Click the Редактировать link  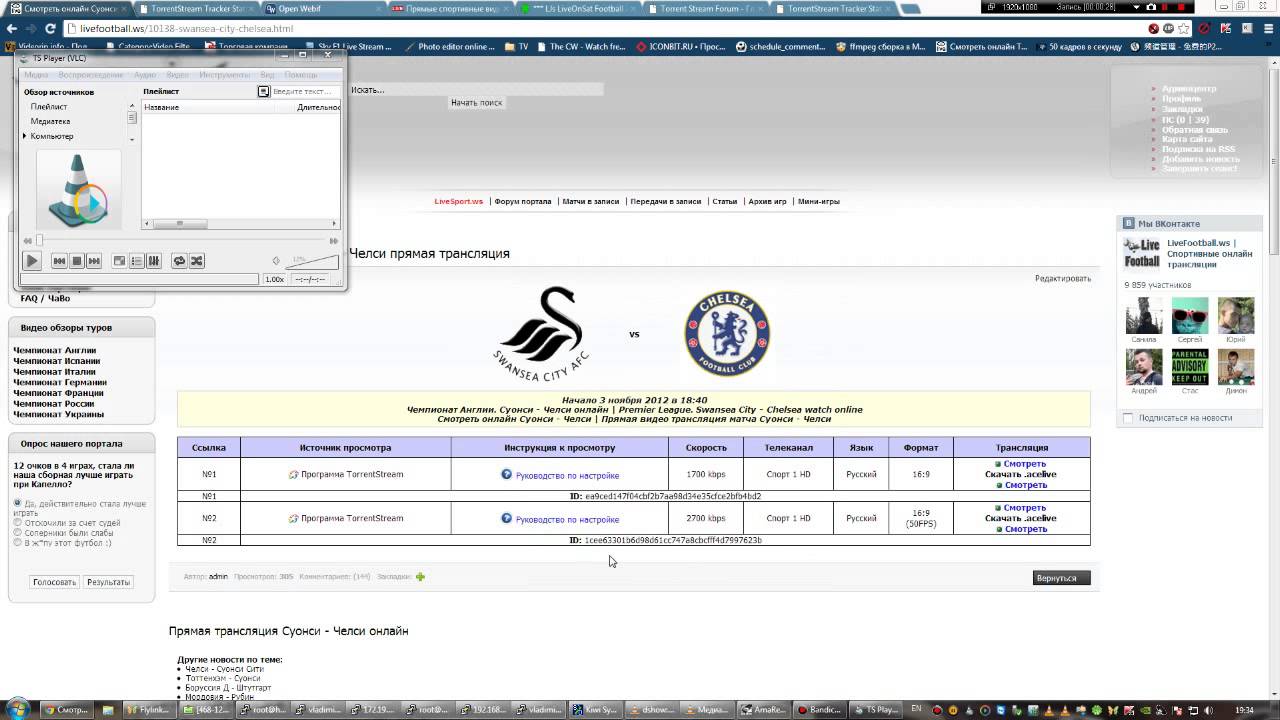[x=1063, y=278]
